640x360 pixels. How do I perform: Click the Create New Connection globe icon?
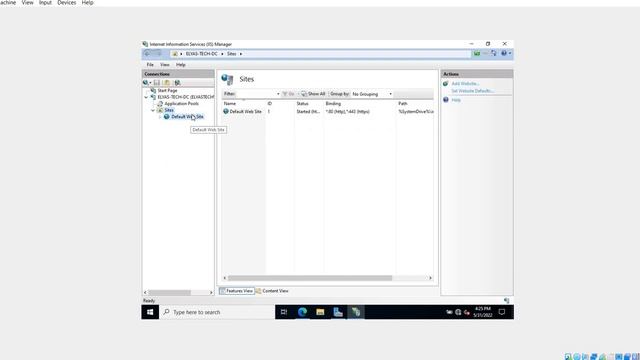pos(146,82)
